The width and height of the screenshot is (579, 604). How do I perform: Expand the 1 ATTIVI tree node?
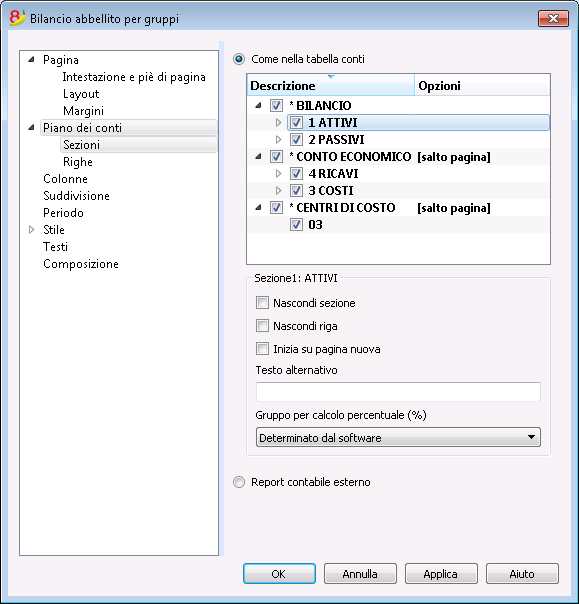click(279, 122)
